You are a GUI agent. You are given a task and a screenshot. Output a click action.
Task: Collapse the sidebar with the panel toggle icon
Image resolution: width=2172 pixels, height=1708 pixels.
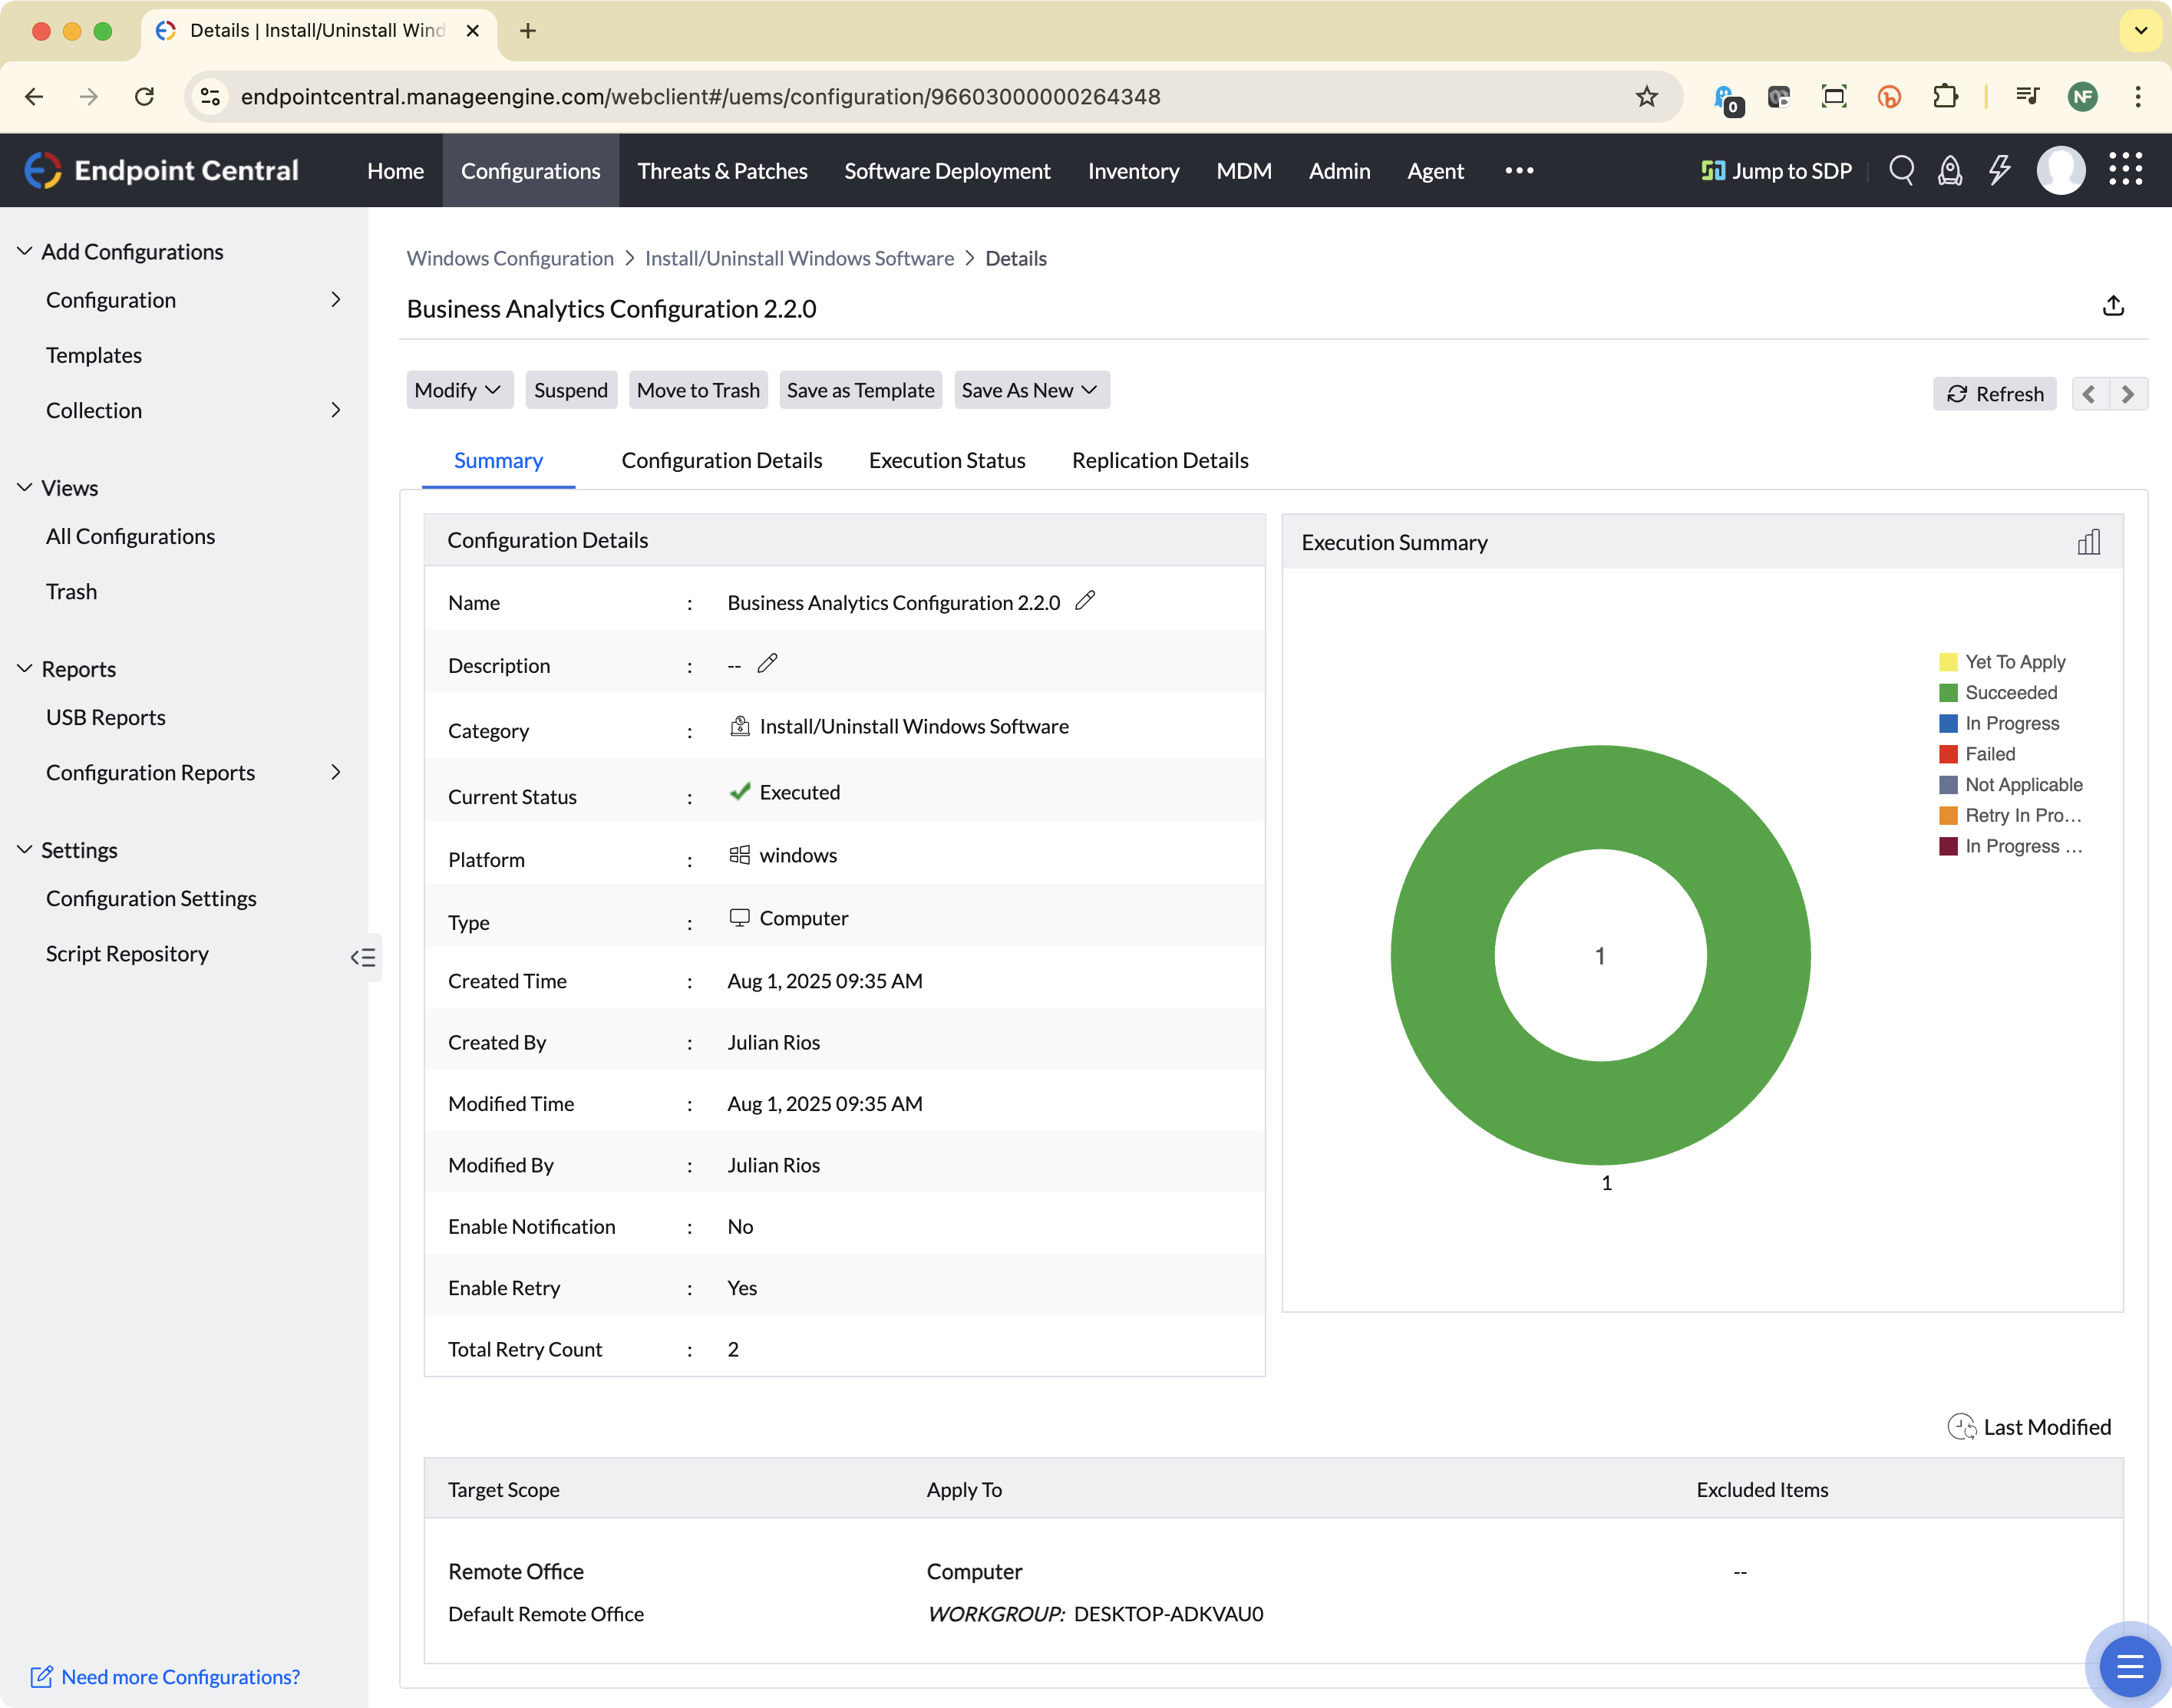pyautogui.click(x=363, y=957)
